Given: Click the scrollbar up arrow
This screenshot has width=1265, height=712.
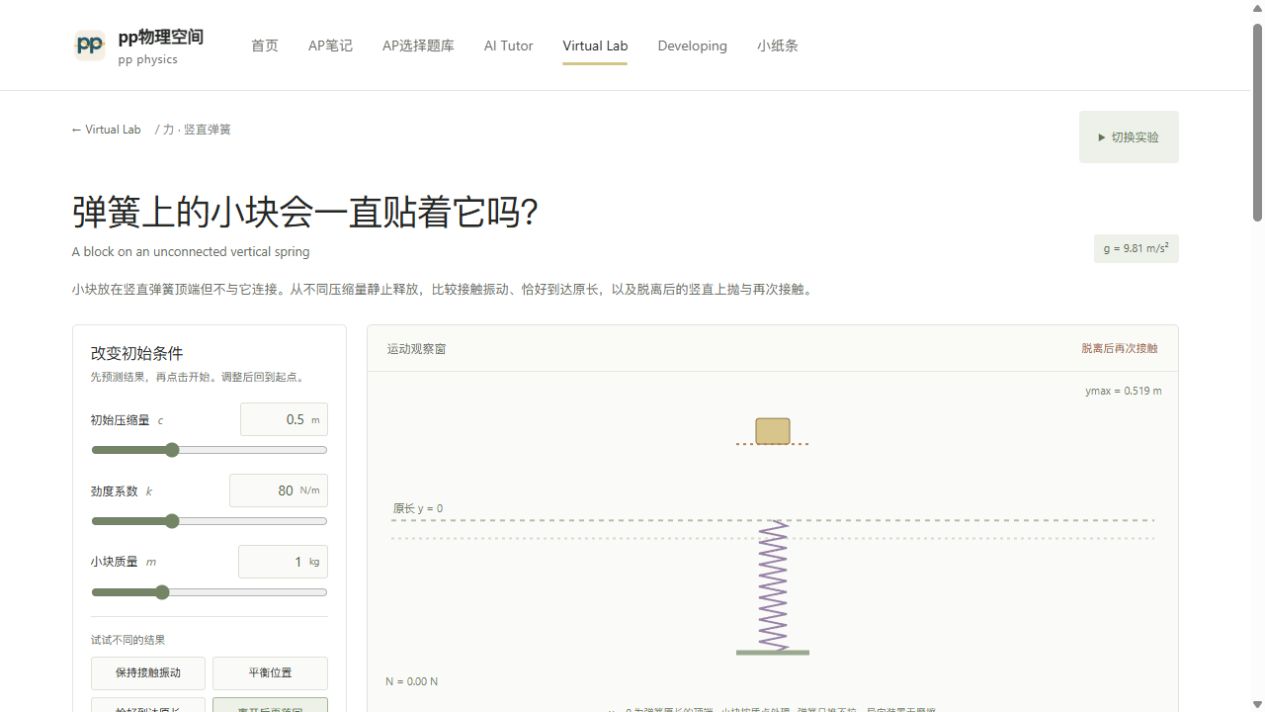Looking at the screenshot, I should tap(1258, 8).
